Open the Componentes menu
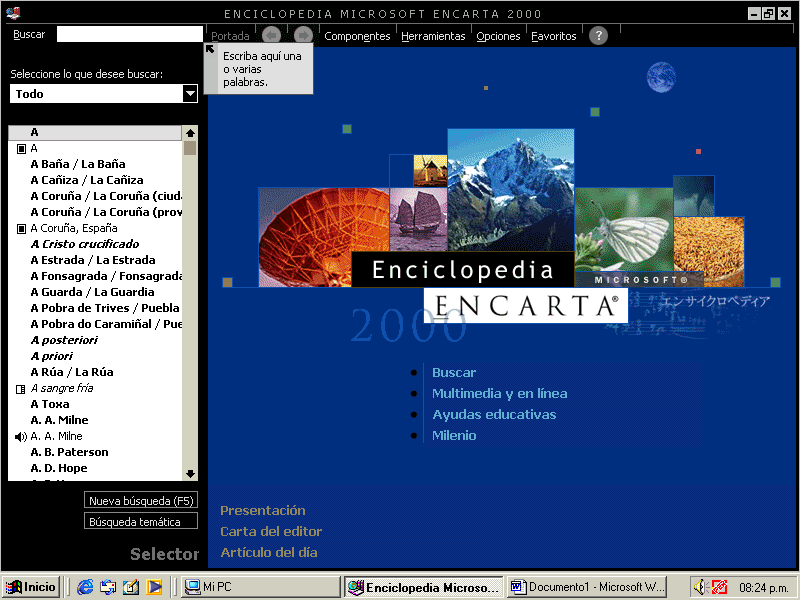 [x=357, y=36]
